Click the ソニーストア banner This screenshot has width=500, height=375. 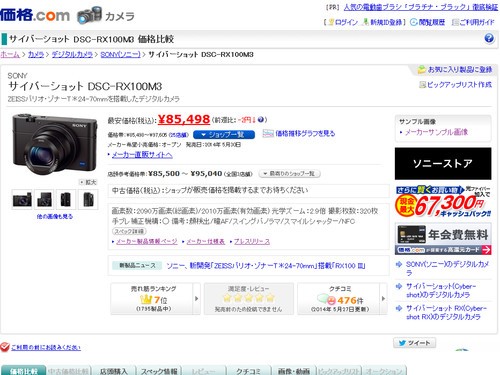click(443, 163)
